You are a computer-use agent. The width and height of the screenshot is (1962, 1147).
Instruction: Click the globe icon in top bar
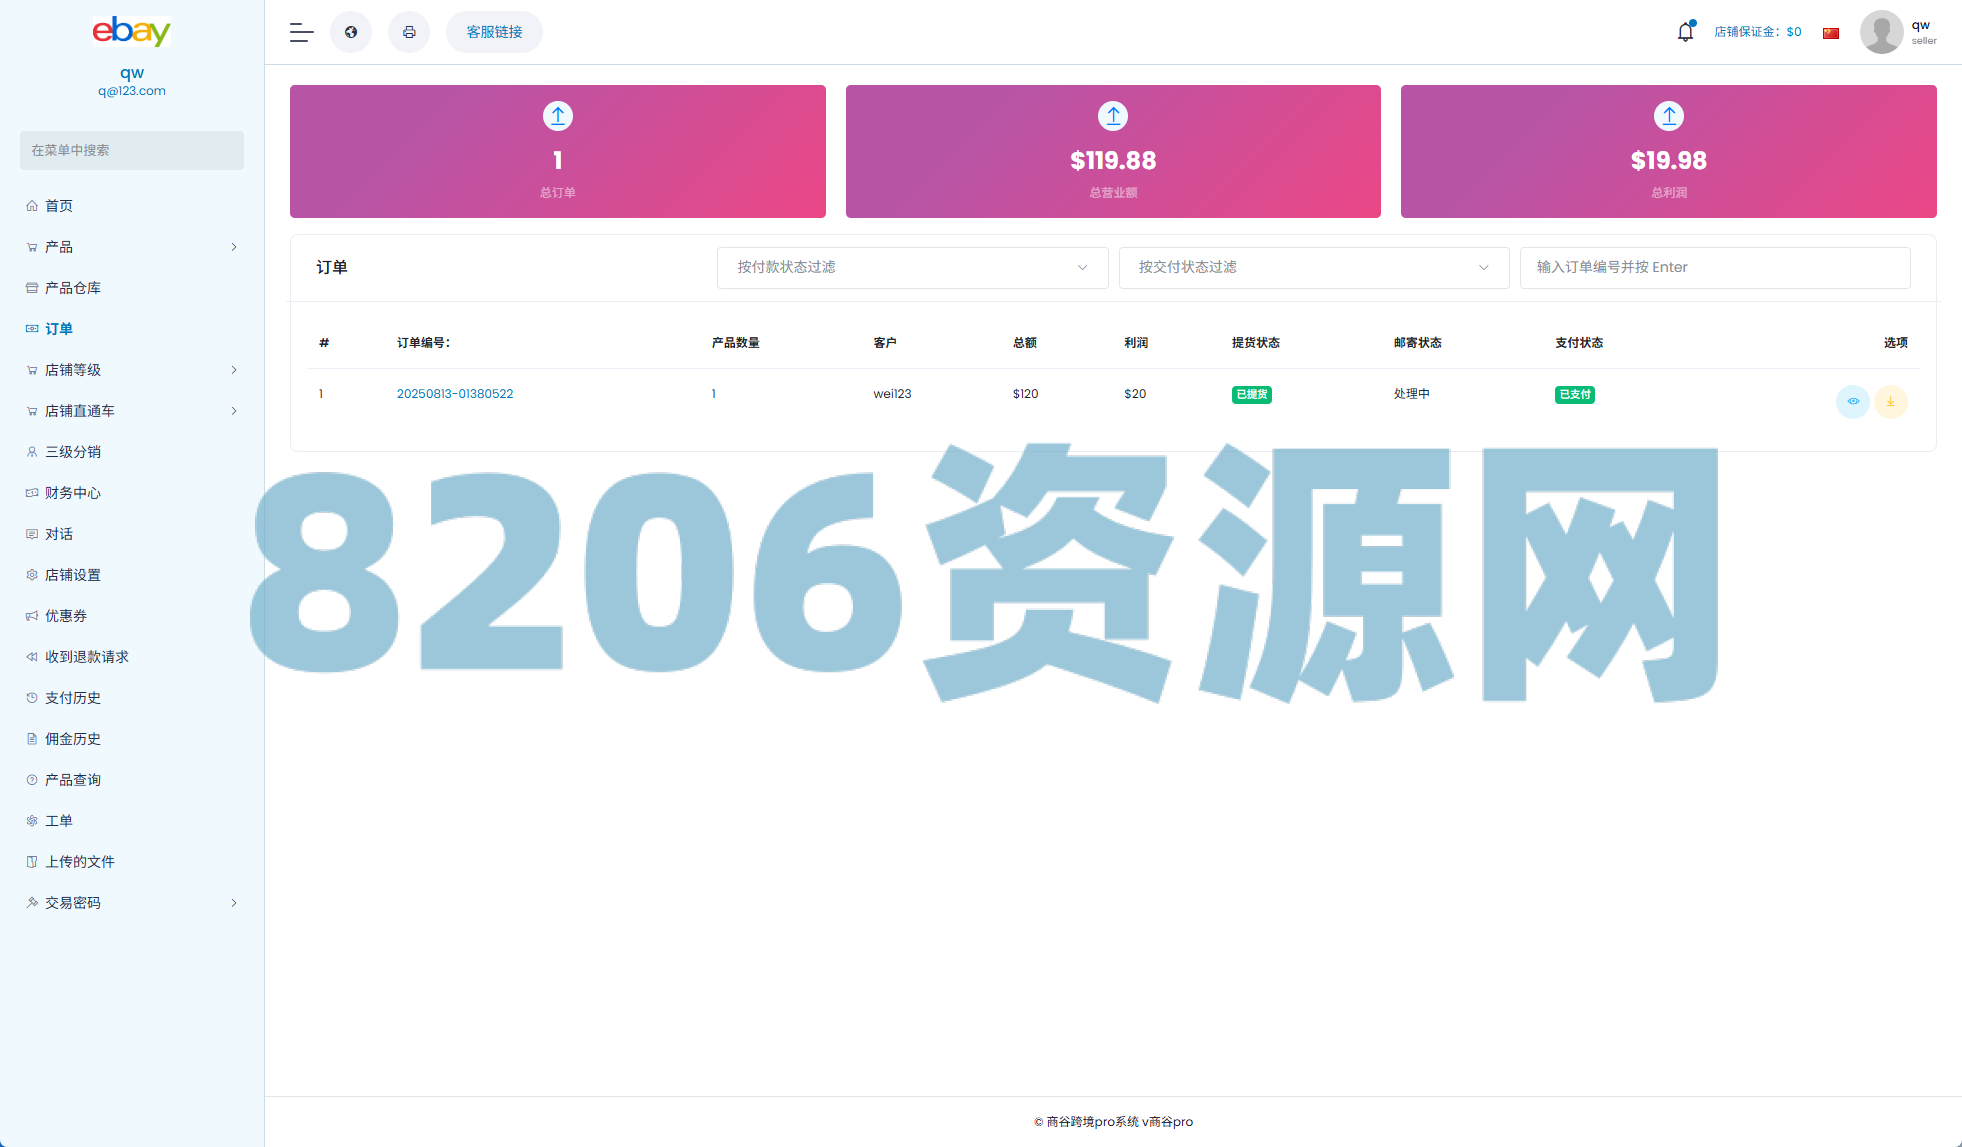click(351, 32)
